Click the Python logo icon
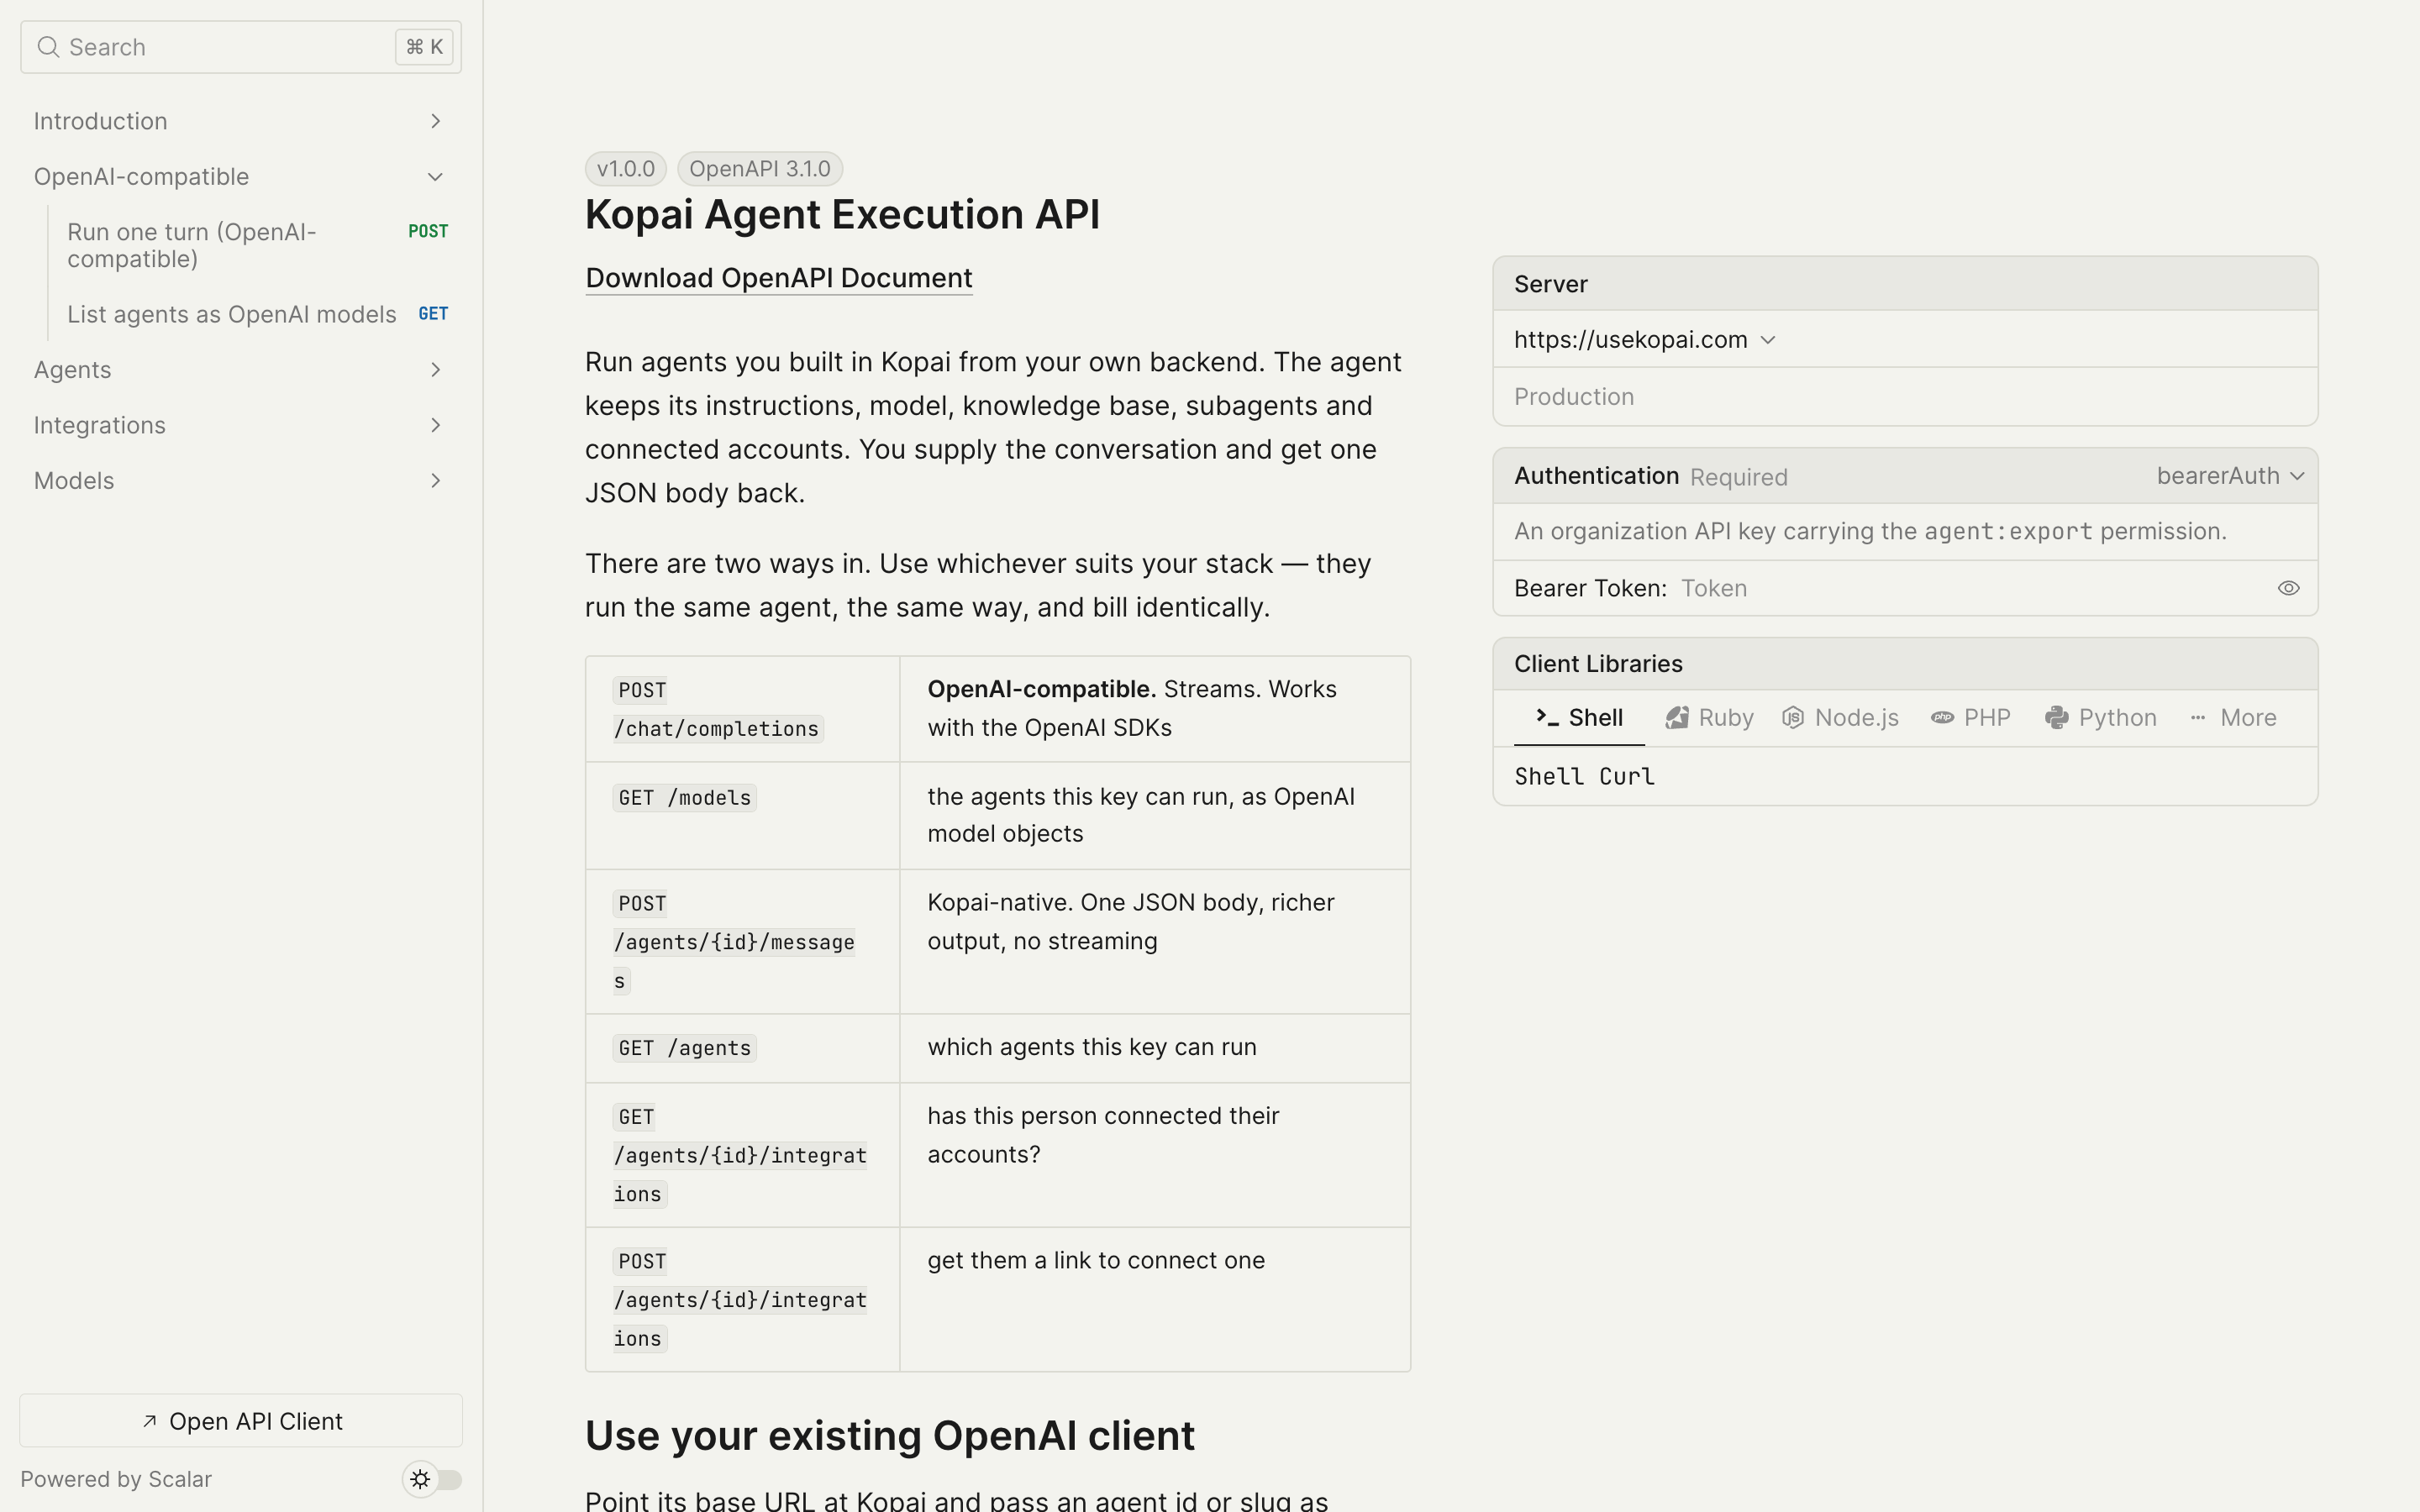Viewport: 2420px width, 1512px height. pos(2056,717)
